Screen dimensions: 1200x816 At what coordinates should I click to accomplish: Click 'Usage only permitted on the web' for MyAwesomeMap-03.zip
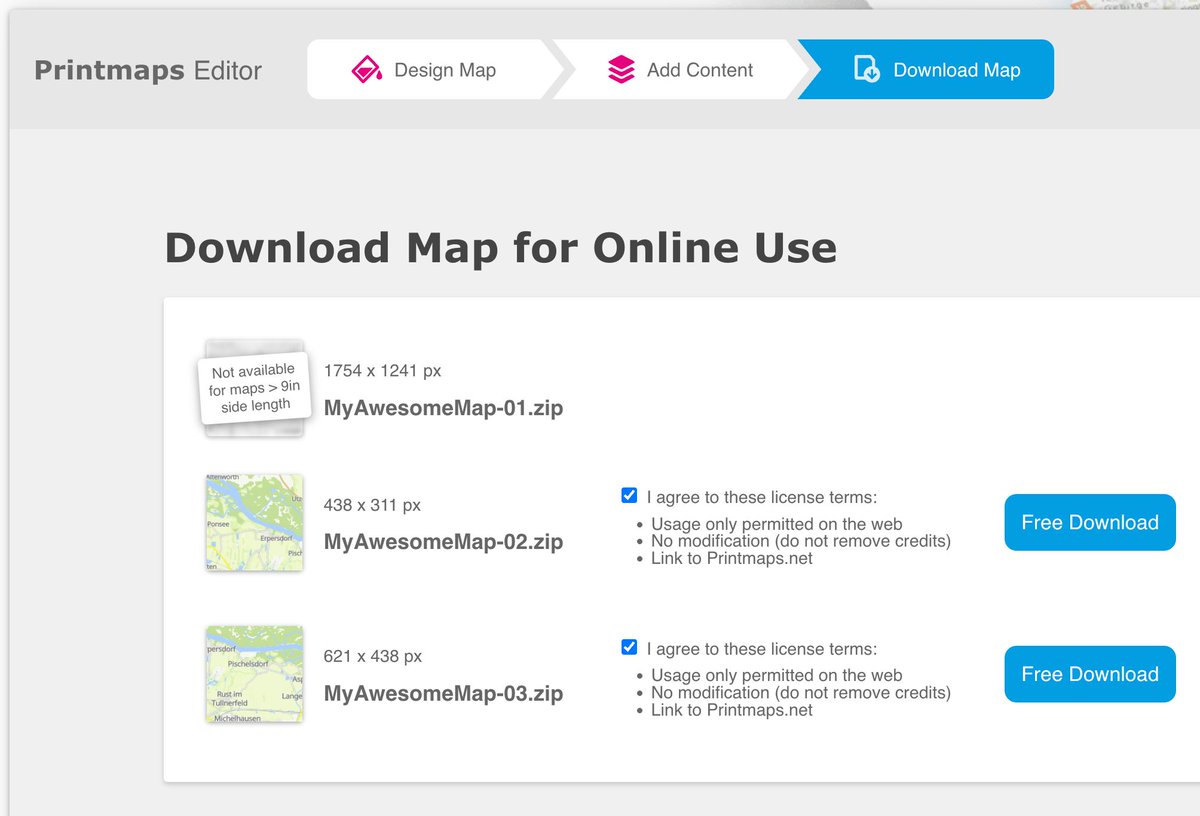pos(777,675)
